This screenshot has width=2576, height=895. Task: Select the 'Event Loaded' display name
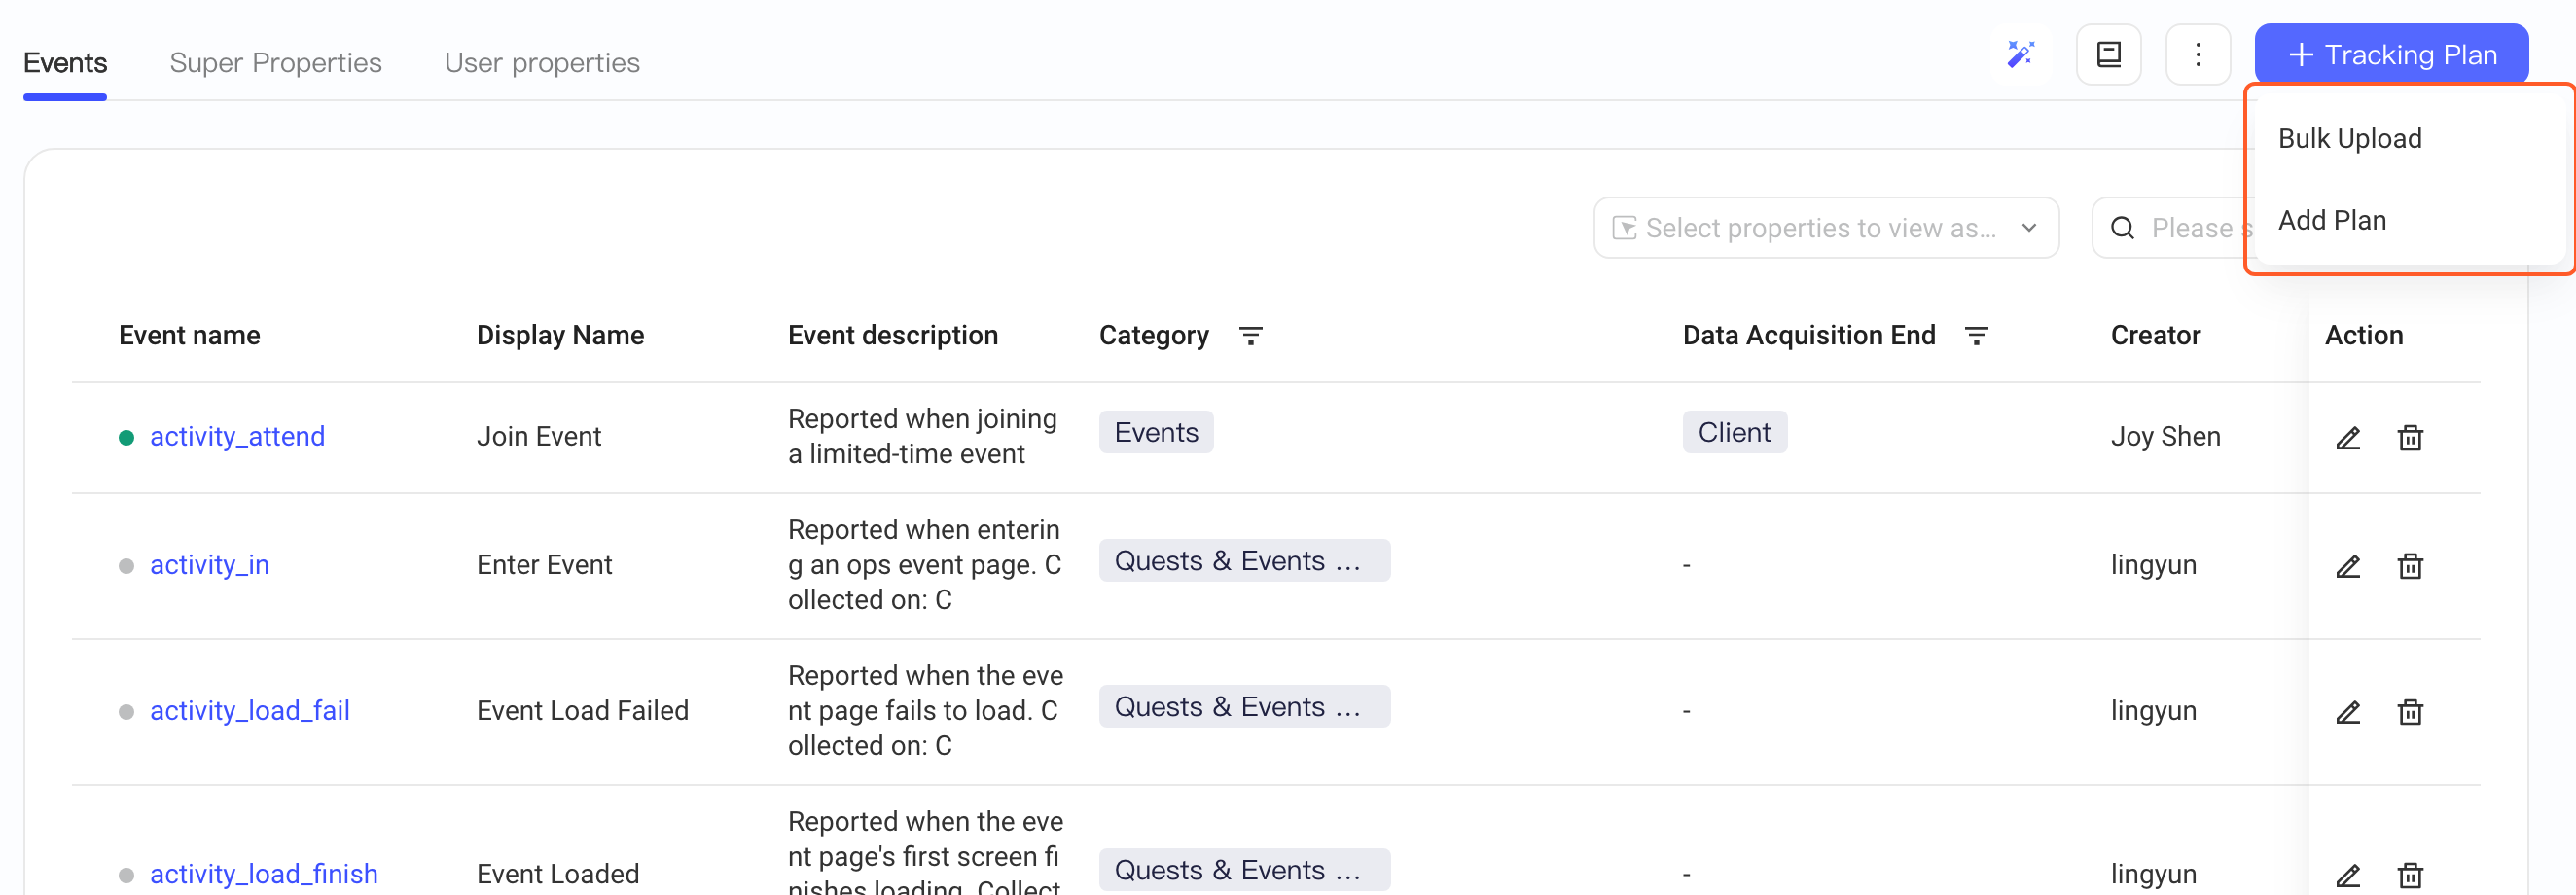(x=557, y=873)
